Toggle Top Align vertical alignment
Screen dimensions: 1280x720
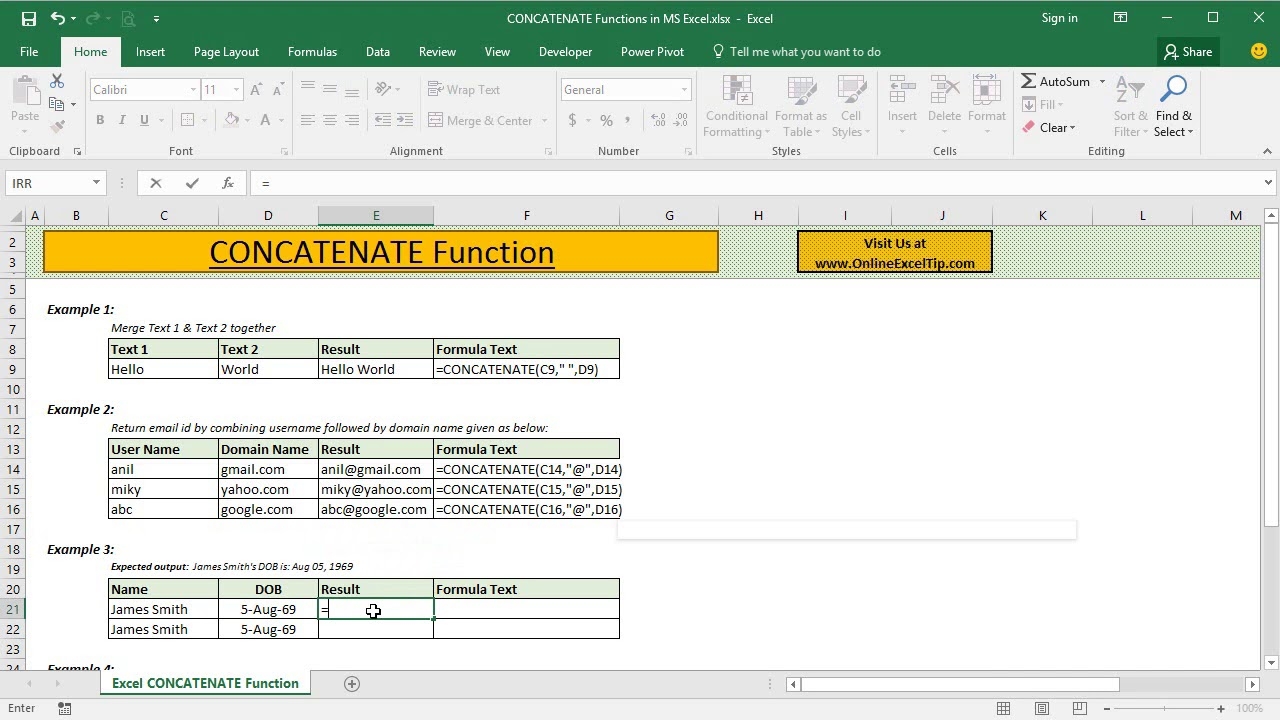(x=308, y=88)
